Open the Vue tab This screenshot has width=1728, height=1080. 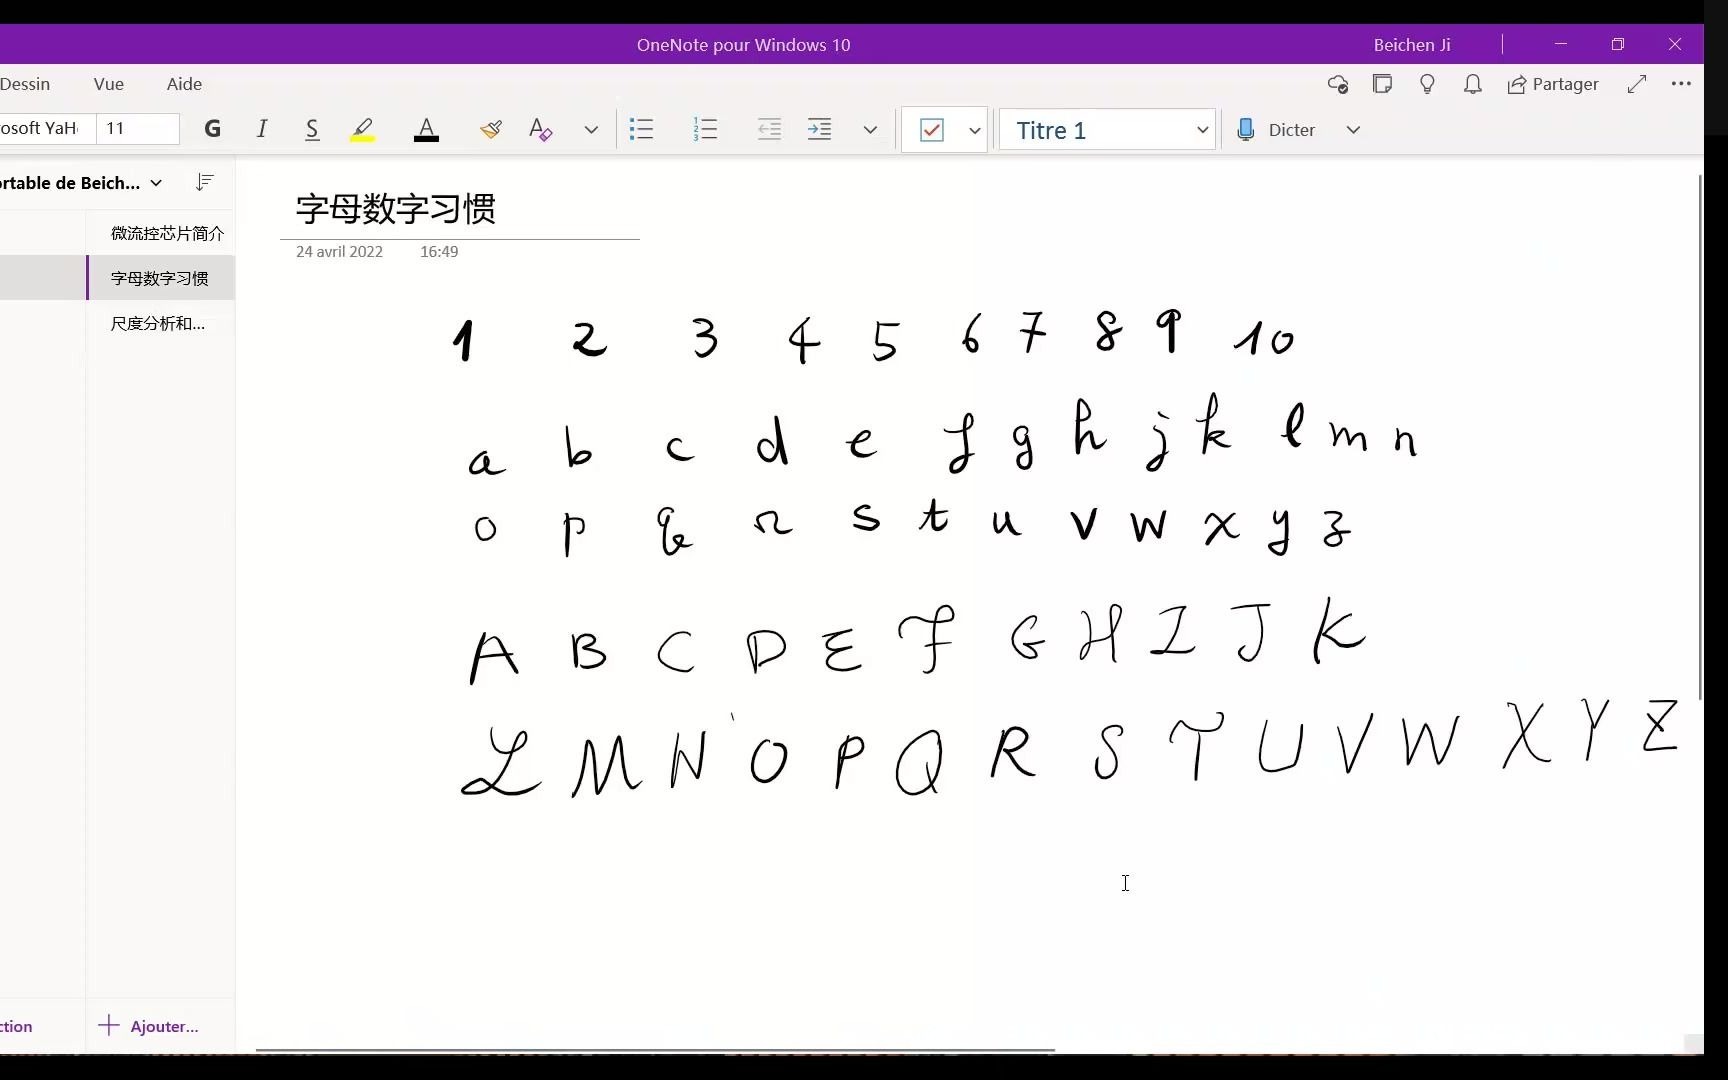click(108, 84)
